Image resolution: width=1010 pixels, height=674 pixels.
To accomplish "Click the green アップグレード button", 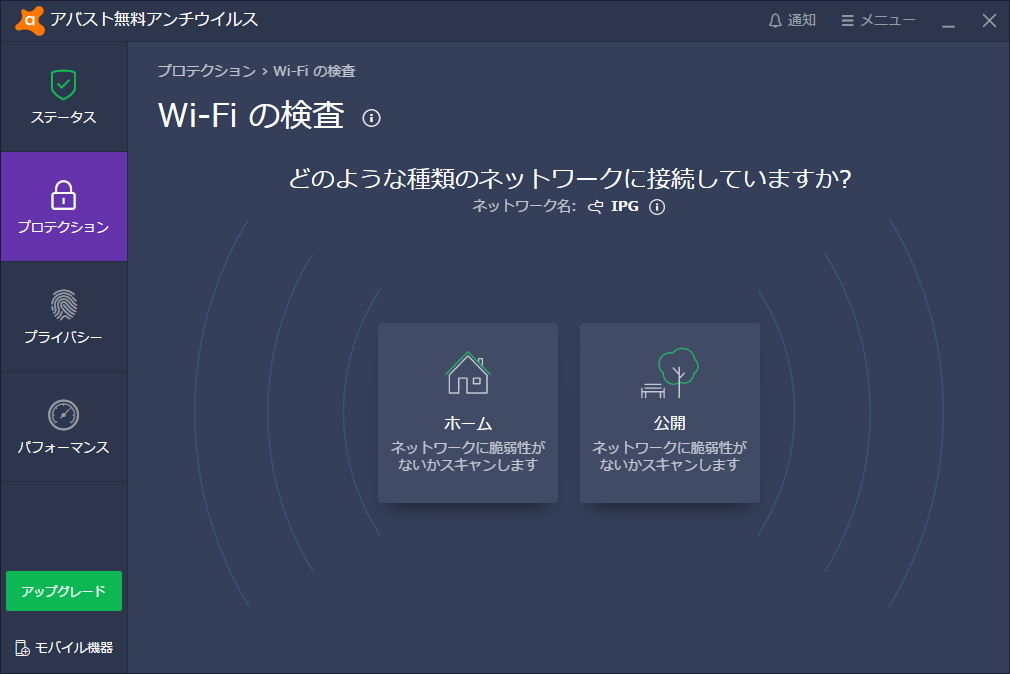I will 63,591.
